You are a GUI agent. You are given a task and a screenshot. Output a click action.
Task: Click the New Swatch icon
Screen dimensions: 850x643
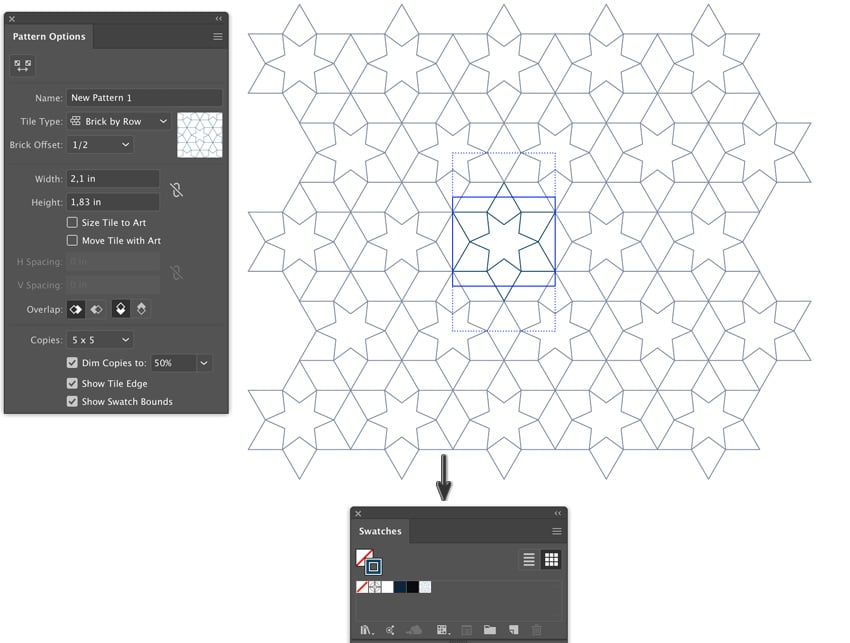pos(512,628)
